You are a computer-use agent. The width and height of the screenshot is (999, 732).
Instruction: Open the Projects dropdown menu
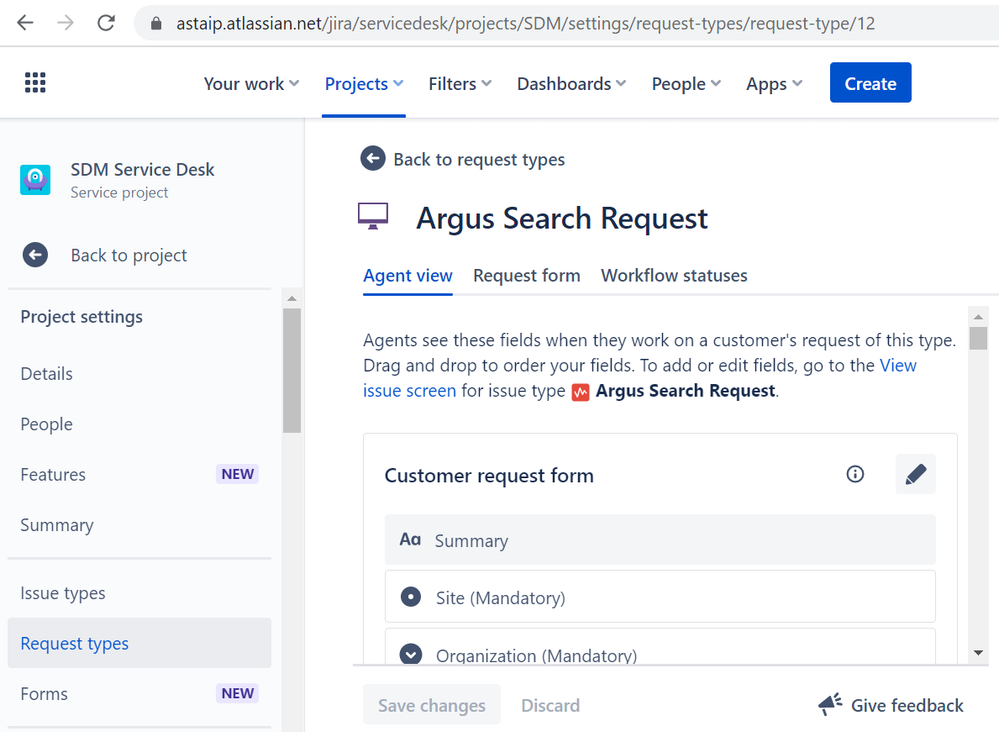[x=364, y=83]
